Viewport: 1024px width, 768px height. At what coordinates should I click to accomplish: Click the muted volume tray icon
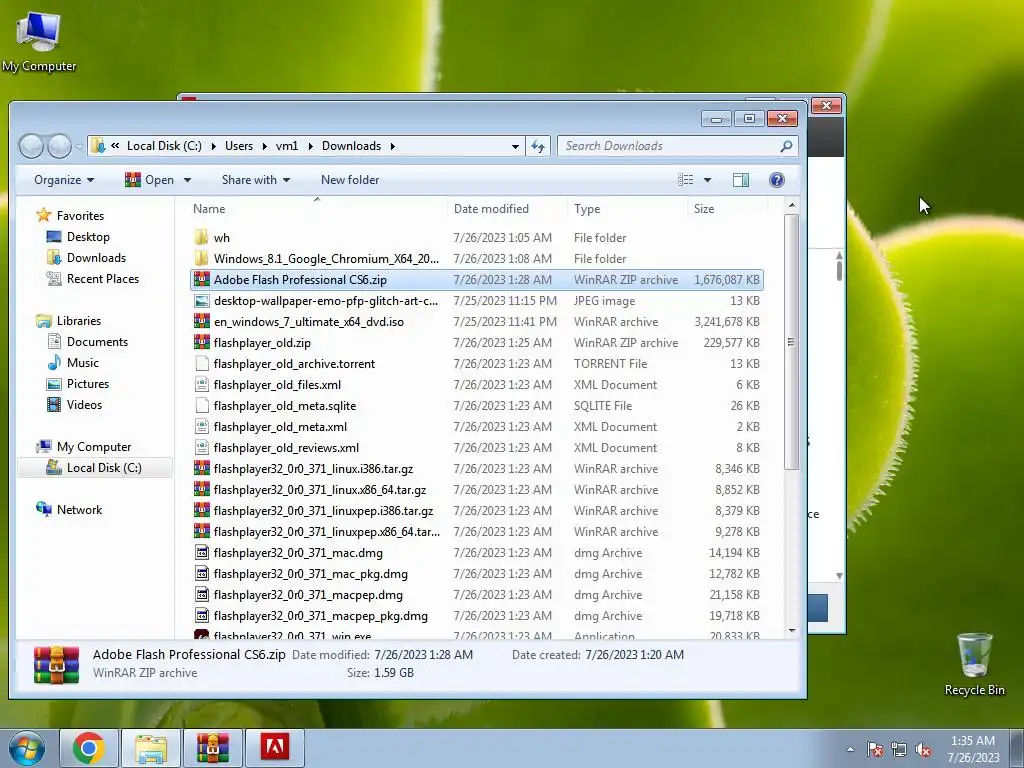coord(923,750)
